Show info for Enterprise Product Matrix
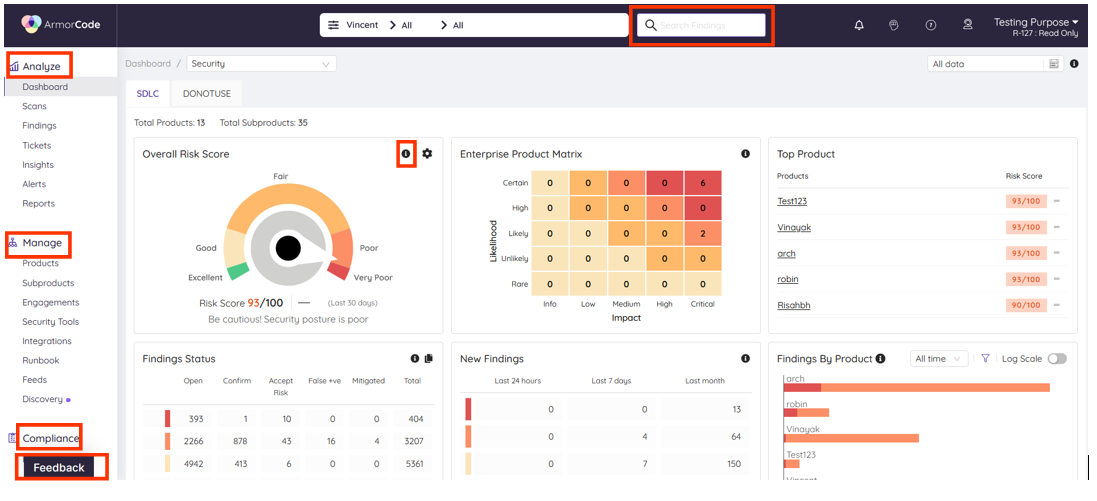Screen dimensions: 1097x501 745,154
